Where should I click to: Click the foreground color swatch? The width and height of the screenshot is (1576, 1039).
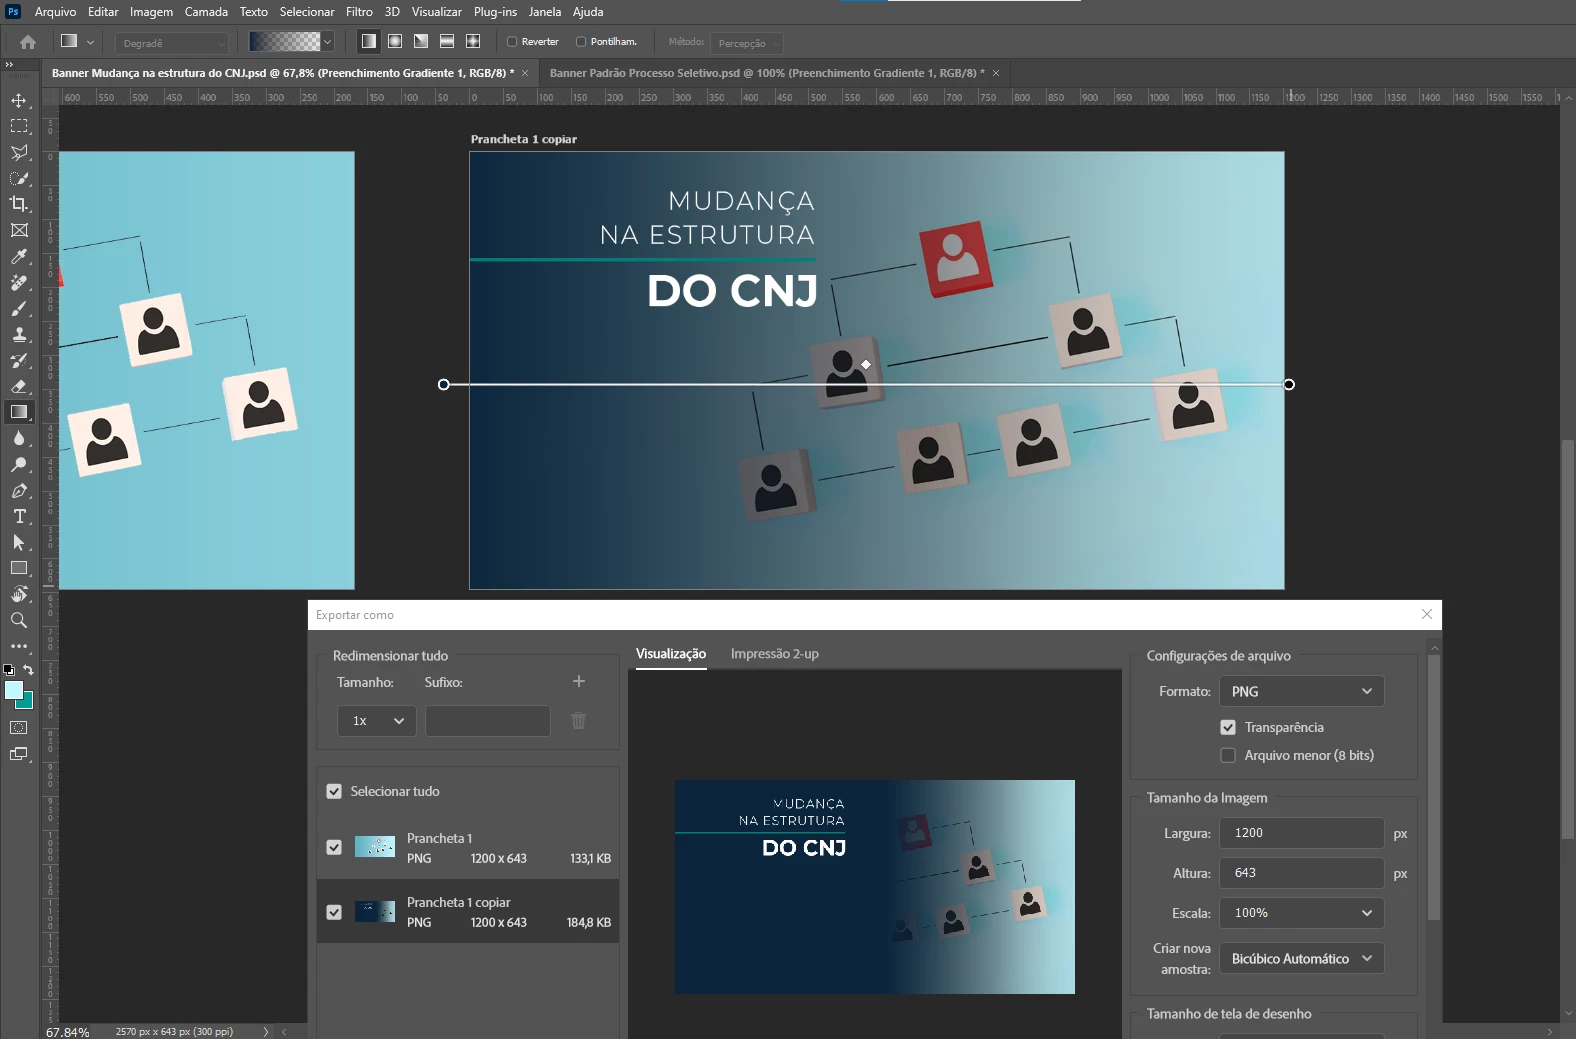13,690
